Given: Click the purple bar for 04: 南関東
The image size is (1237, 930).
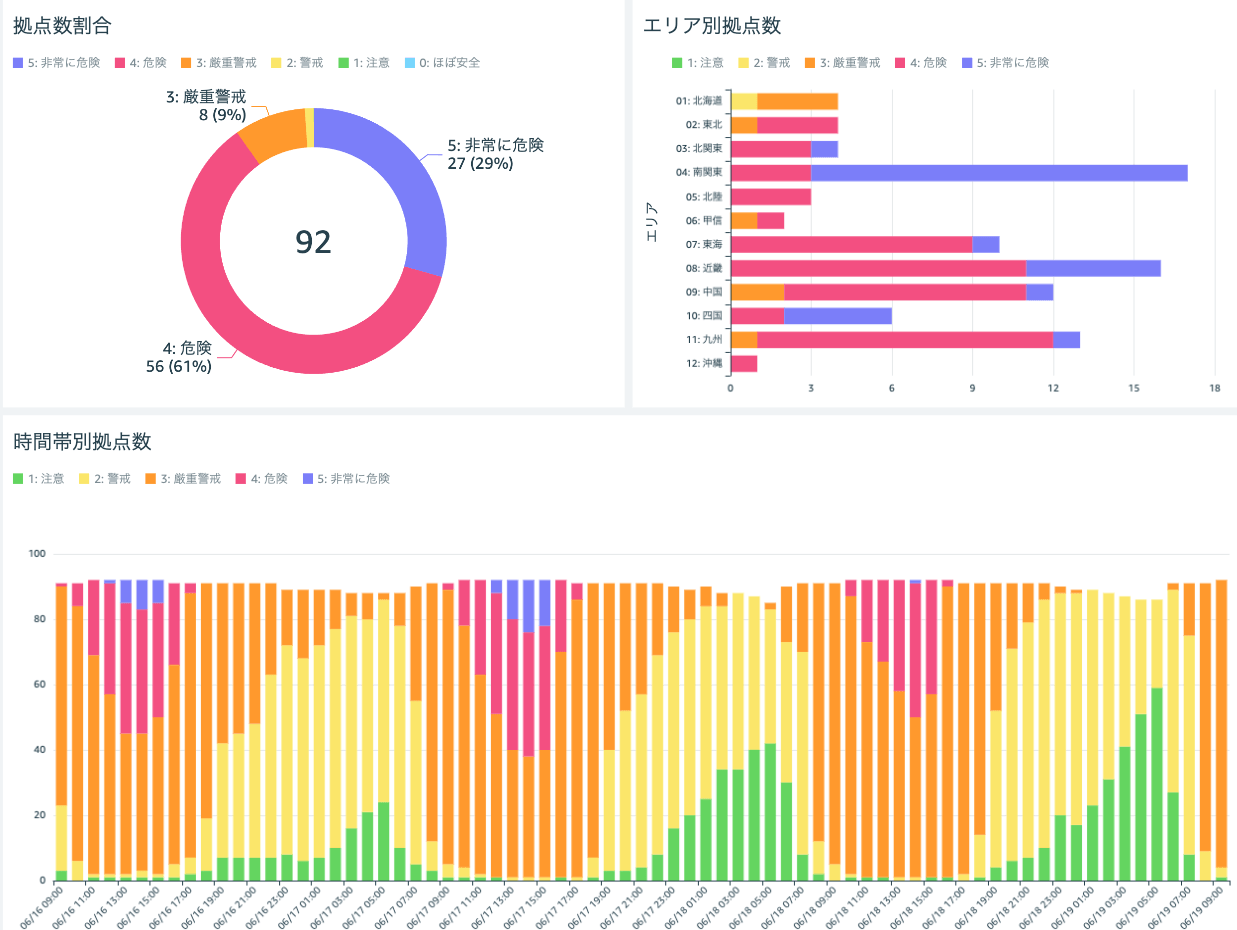Looking at the screenshot, I should pyautogui.click(x=998, y=173).
